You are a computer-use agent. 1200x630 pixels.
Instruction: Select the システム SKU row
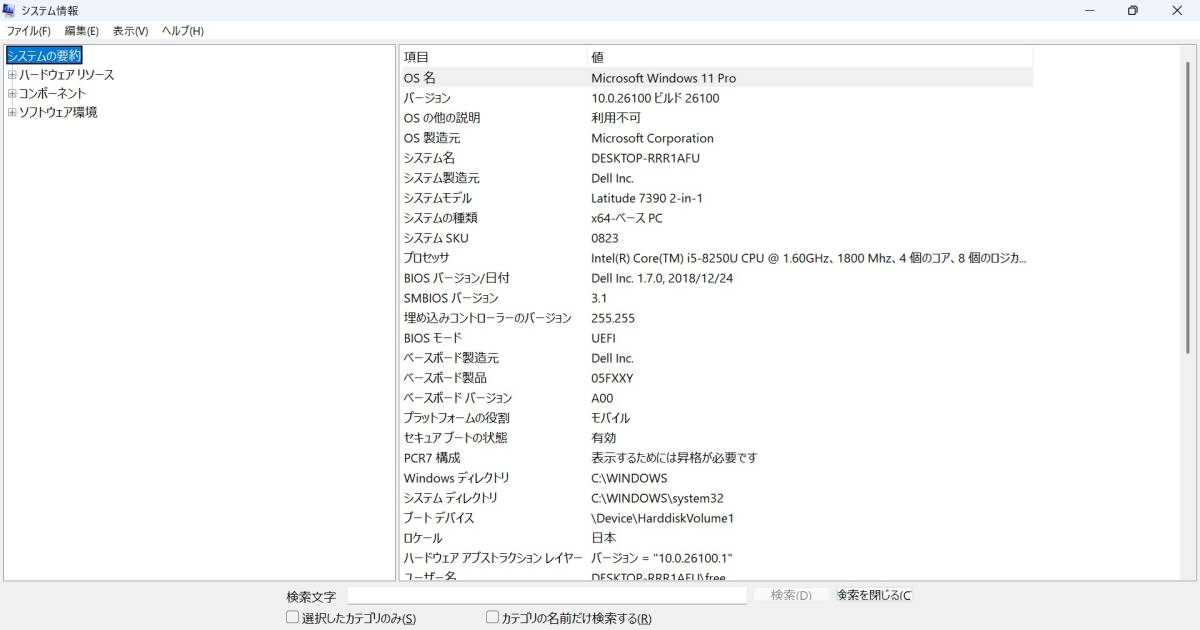(x=716, y=238)
